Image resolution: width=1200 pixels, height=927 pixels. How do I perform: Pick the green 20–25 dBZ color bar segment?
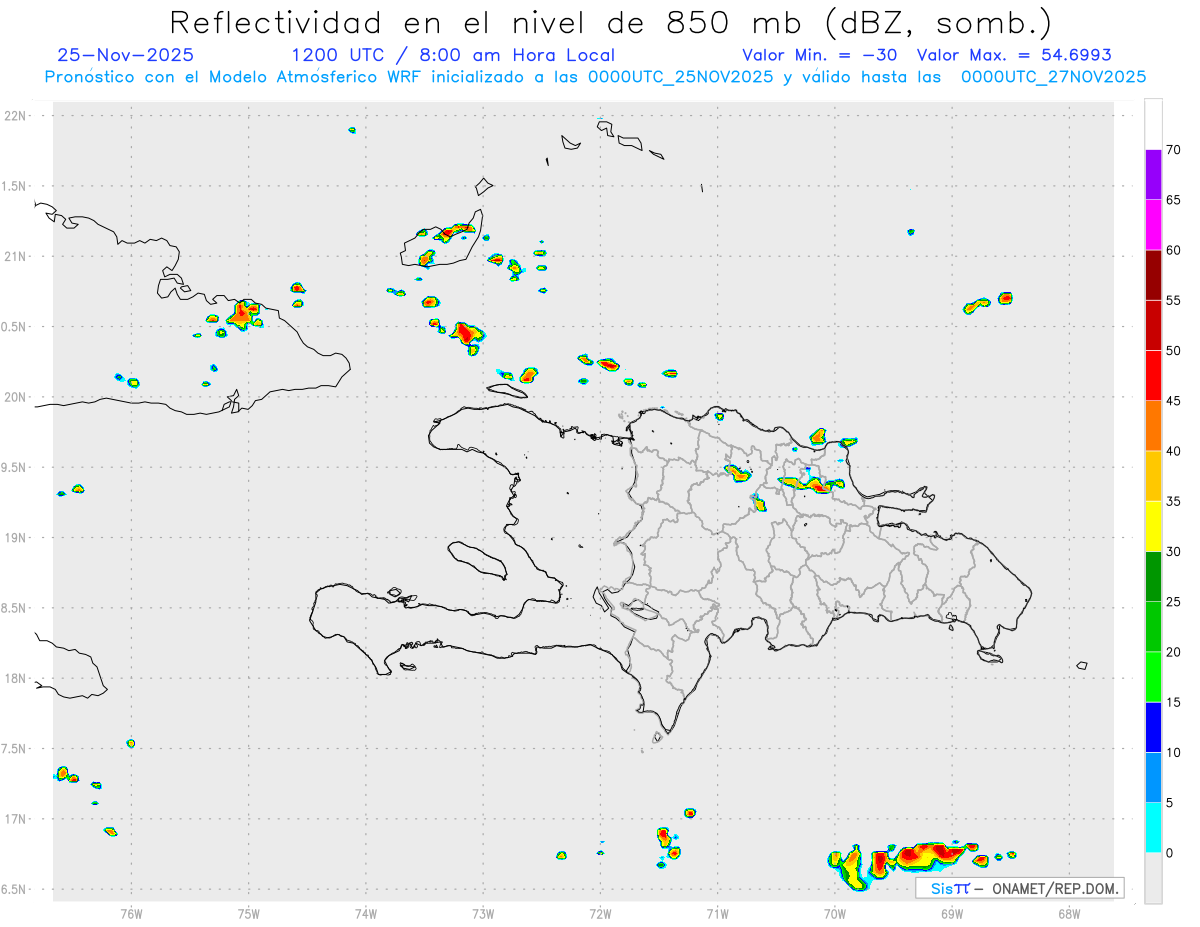pyautogui.click(x=1153, y=626)
